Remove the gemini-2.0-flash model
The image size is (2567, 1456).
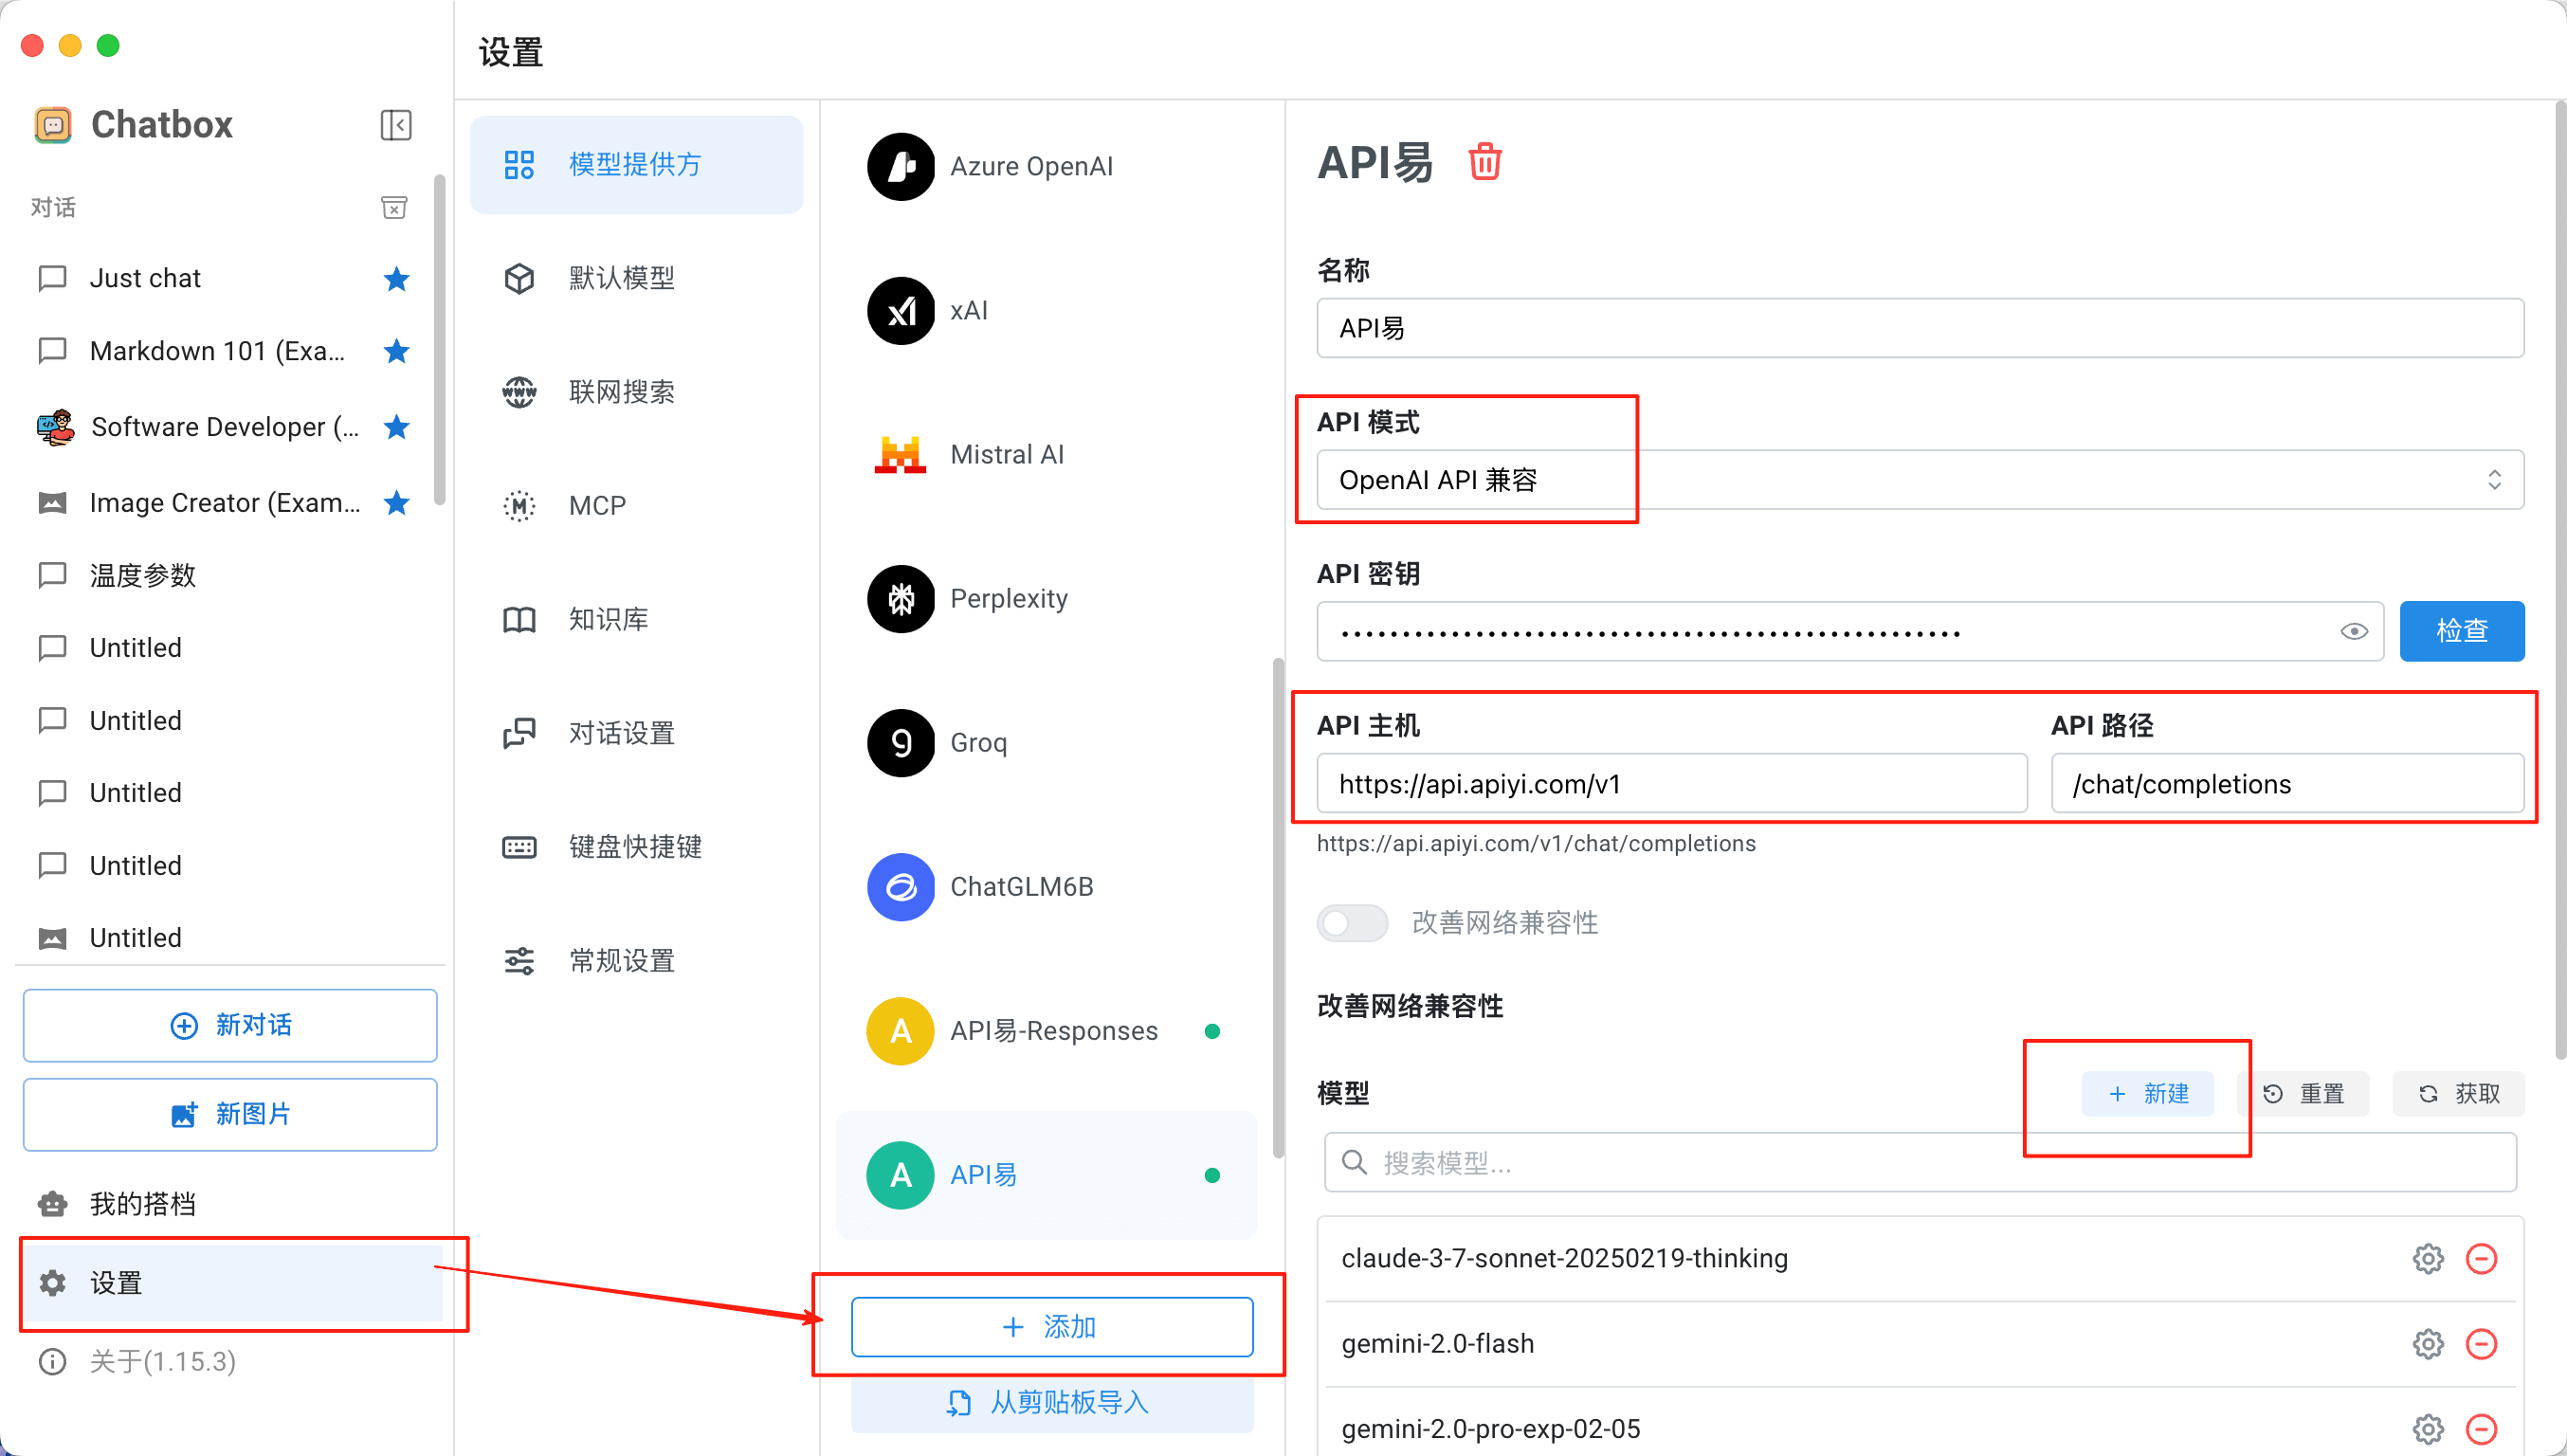point(2481,1343)
